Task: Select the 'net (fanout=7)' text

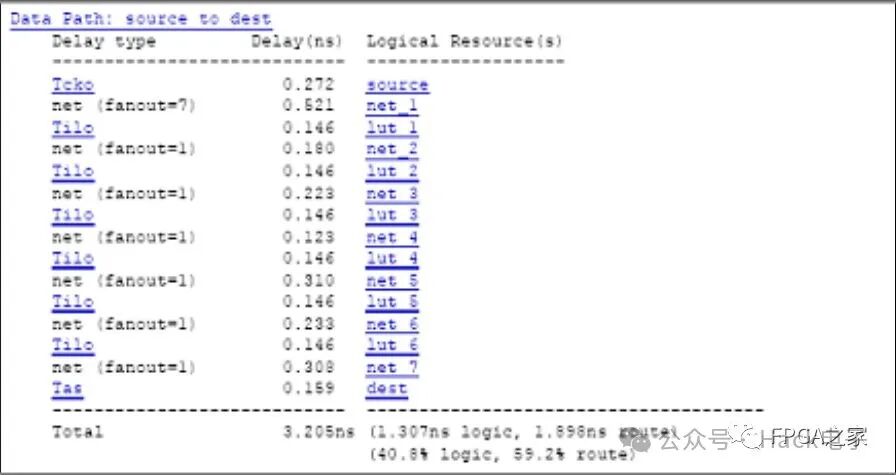Action: pyautogui.click(x=124, y=106)
